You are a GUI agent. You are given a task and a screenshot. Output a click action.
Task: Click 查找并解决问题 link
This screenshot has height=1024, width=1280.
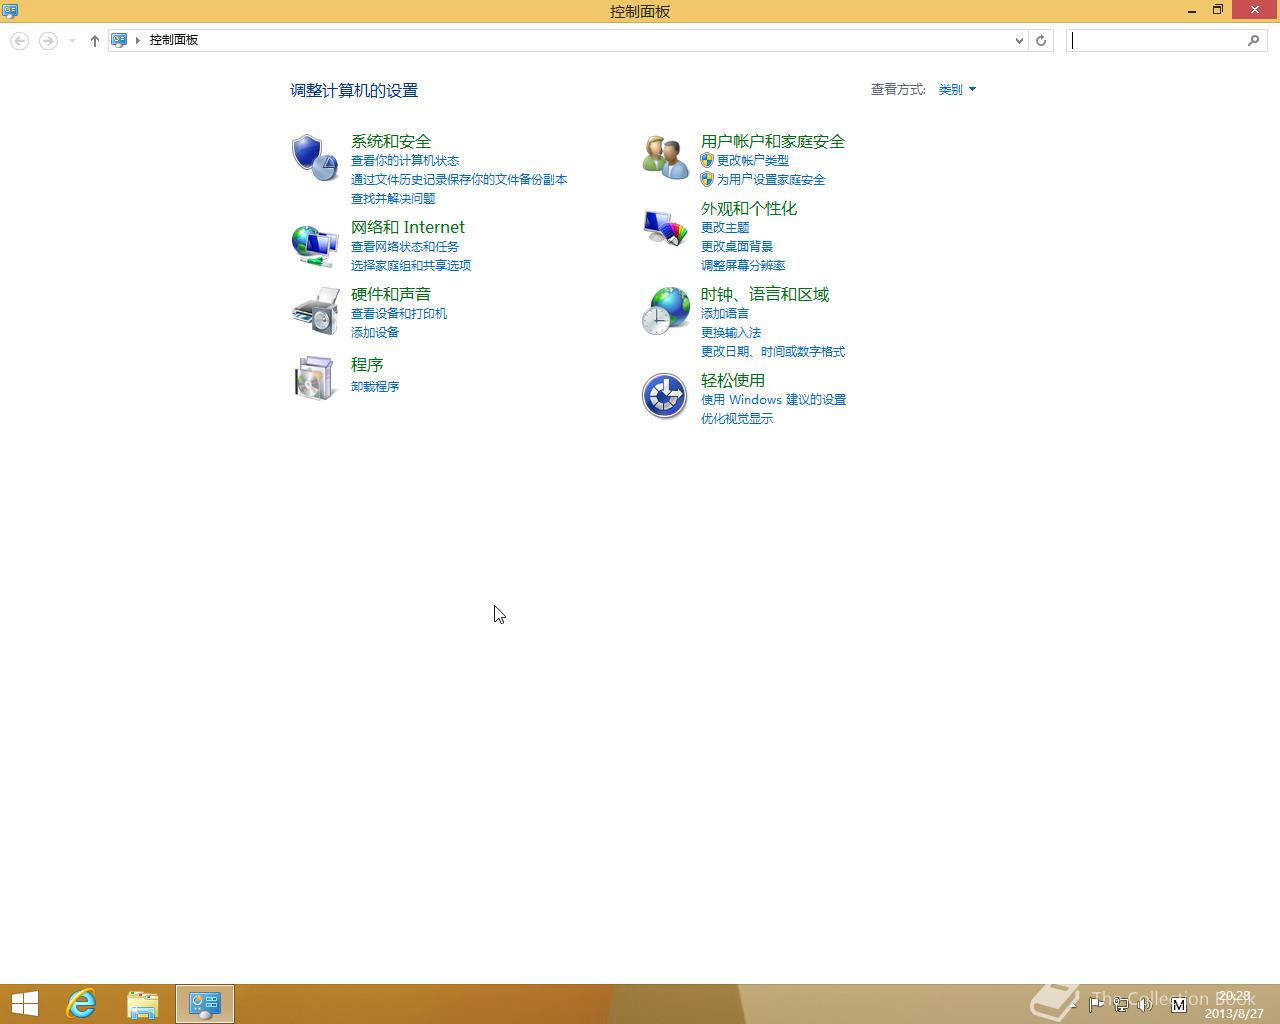click(393, 198)
